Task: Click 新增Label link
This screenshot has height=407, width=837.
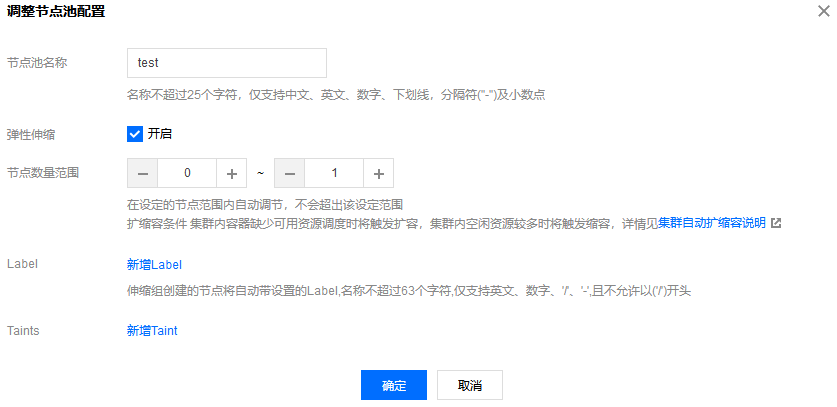Action: pos(154,264)
